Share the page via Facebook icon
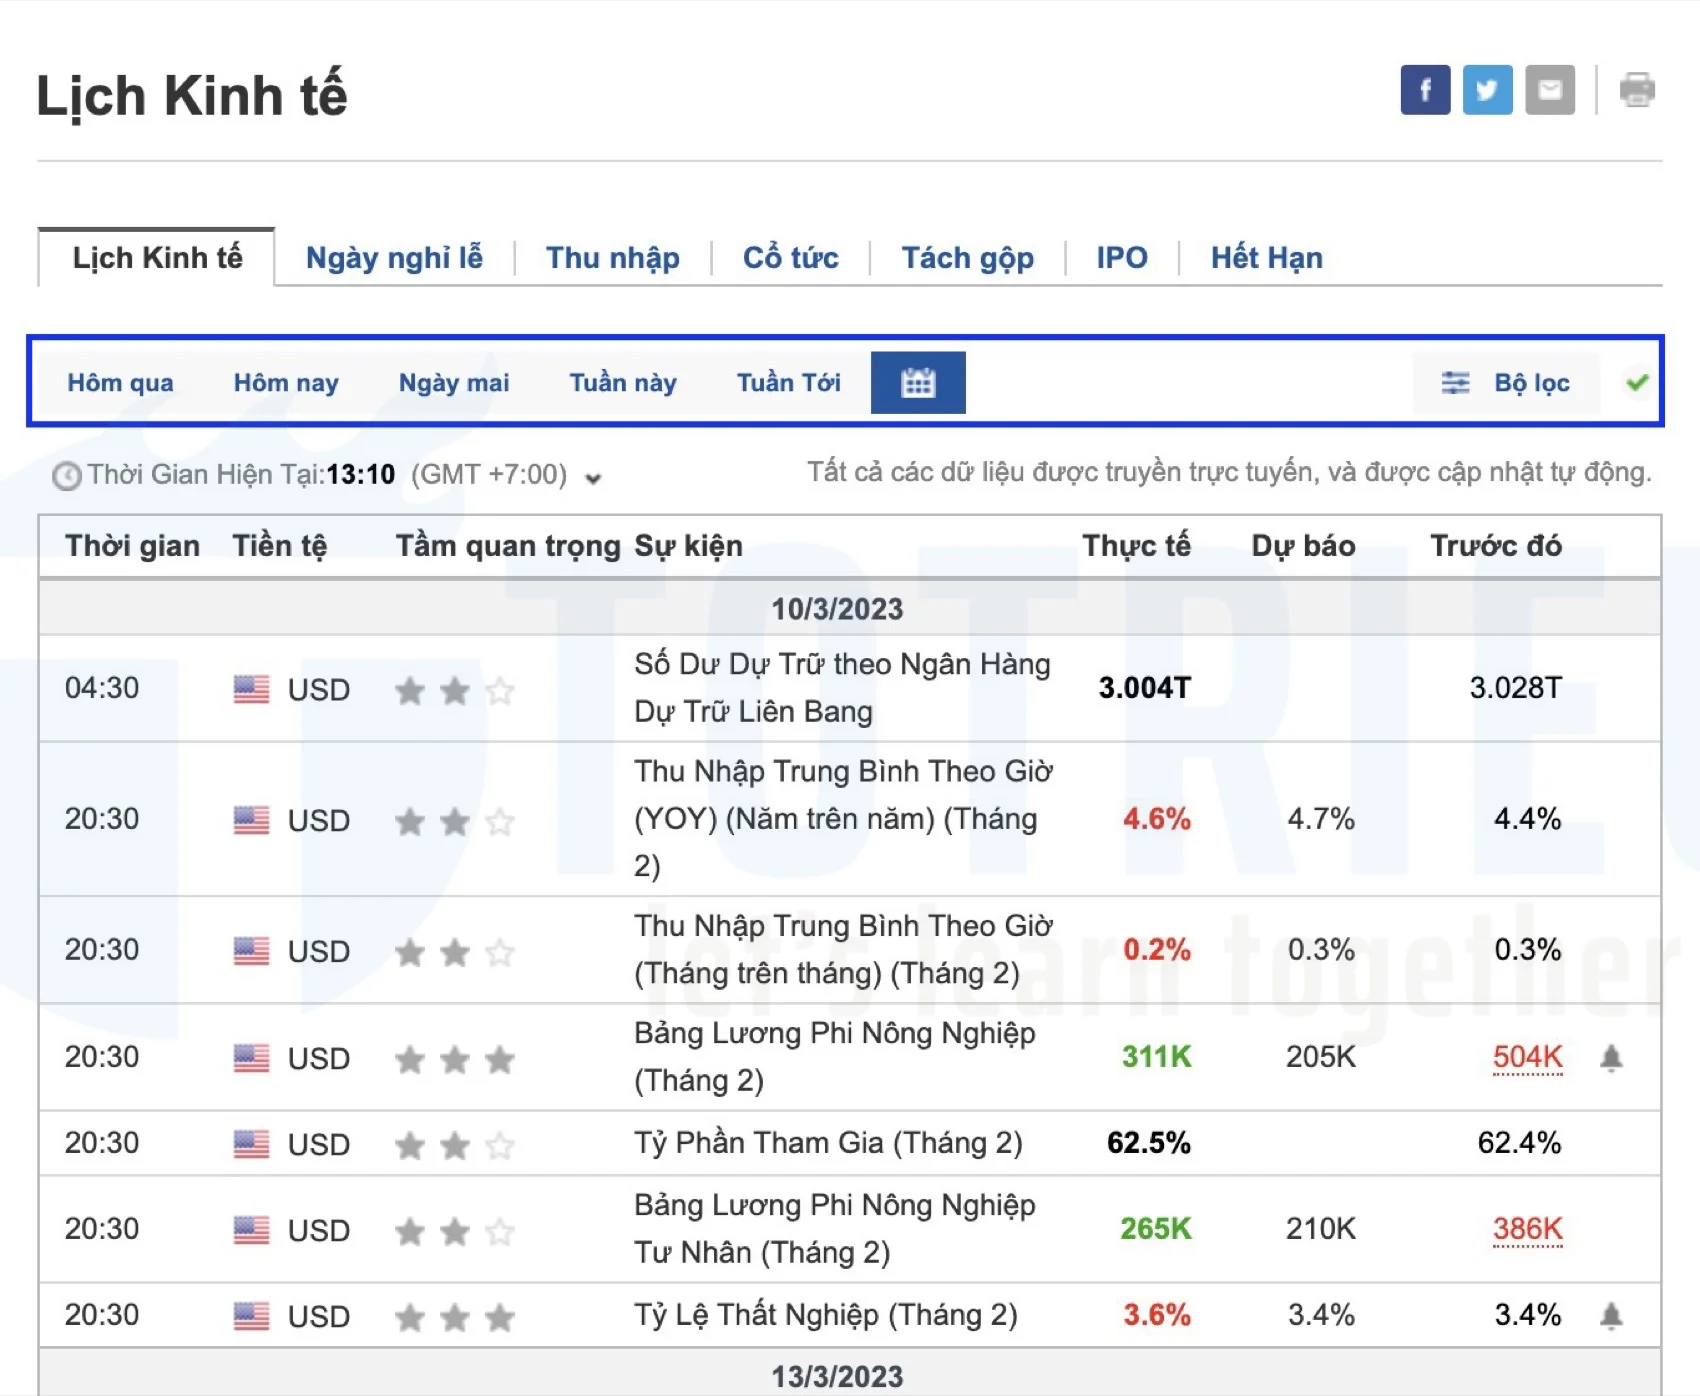 1424,91
